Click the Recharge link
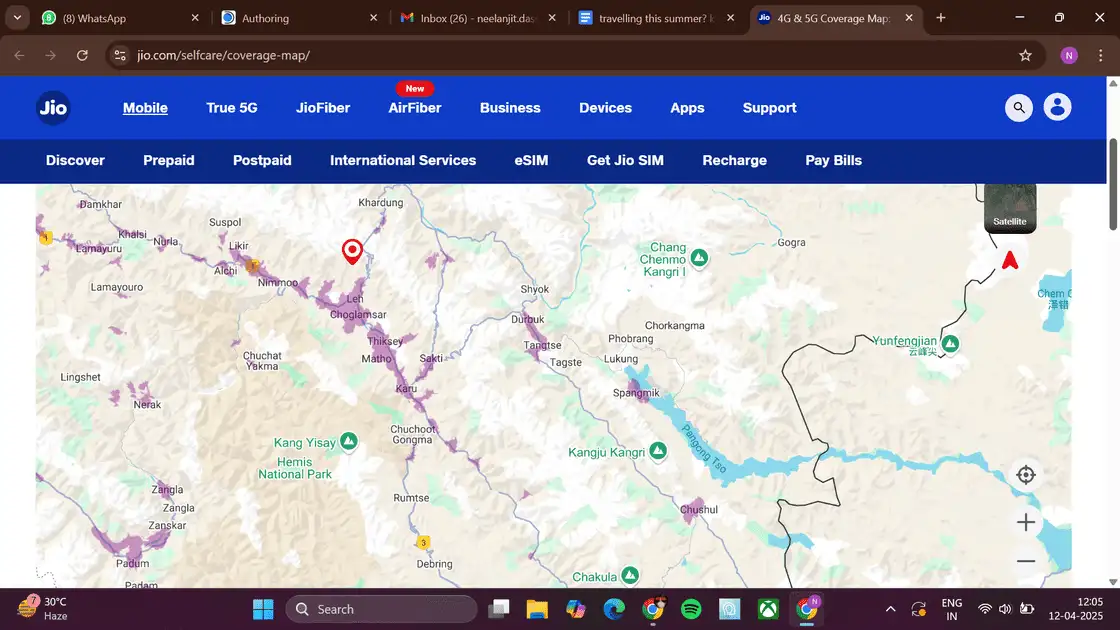Screen dimensions: 1120x630 [x=734, y=160]
